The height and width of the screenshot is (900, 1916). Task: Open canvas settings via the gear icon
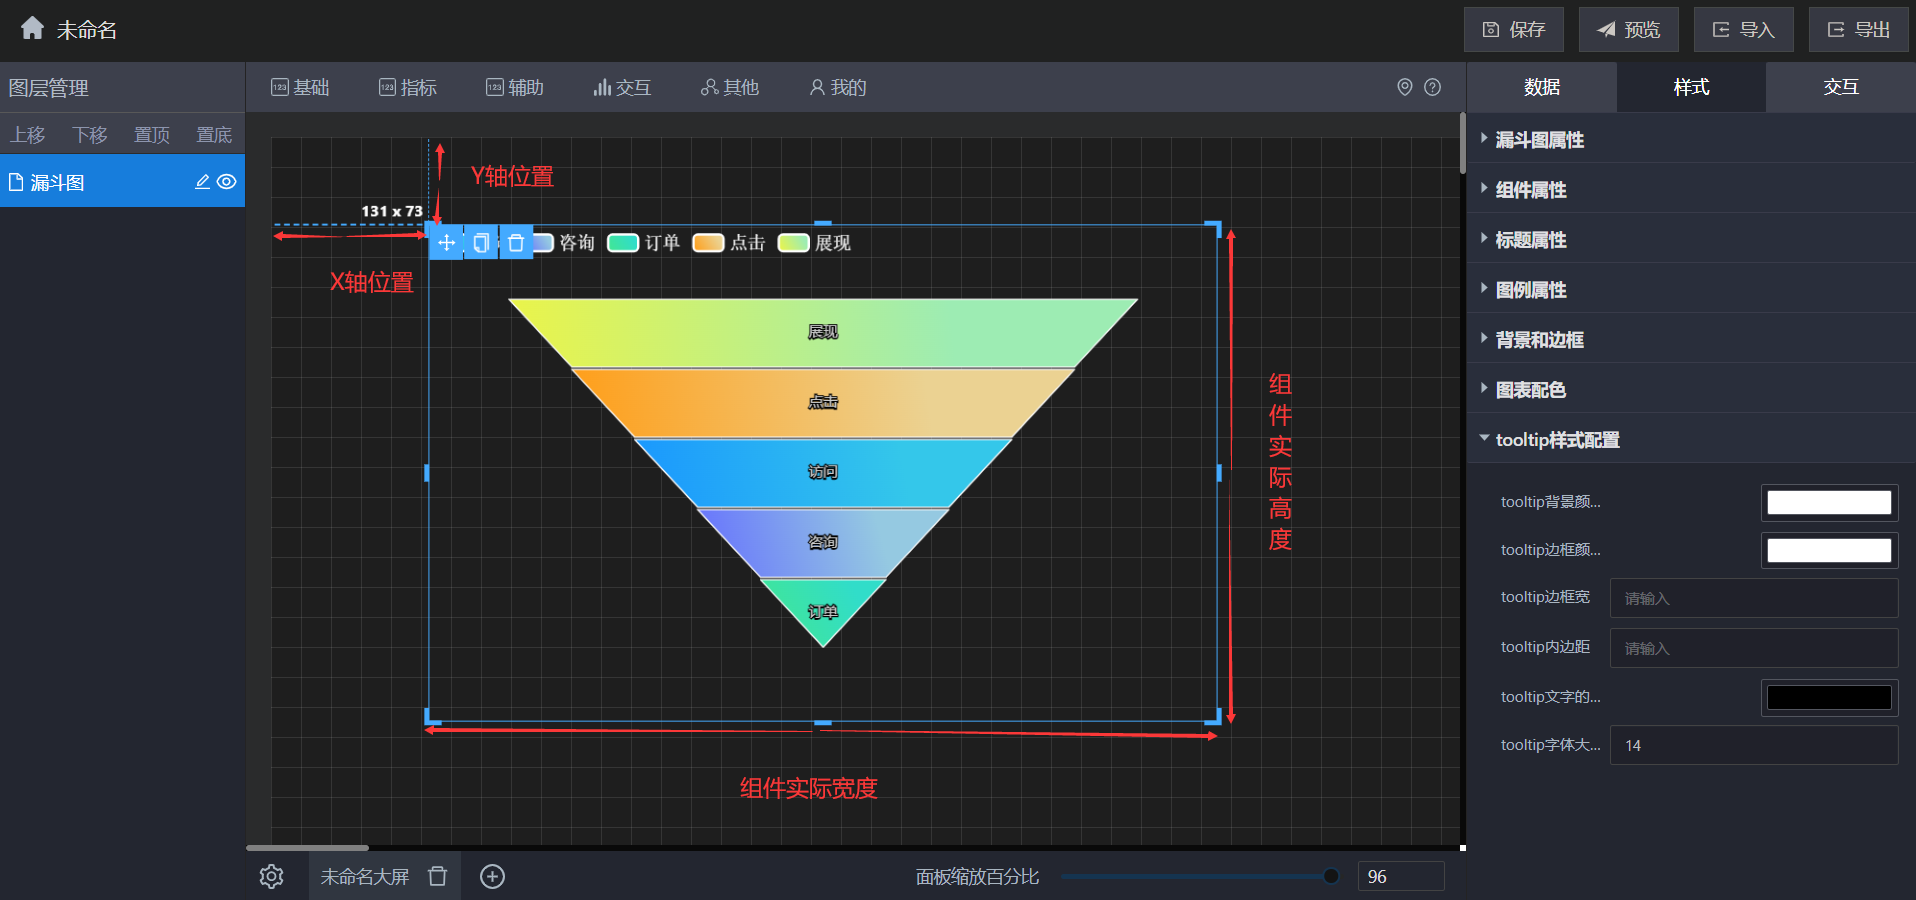click(271, 876)
